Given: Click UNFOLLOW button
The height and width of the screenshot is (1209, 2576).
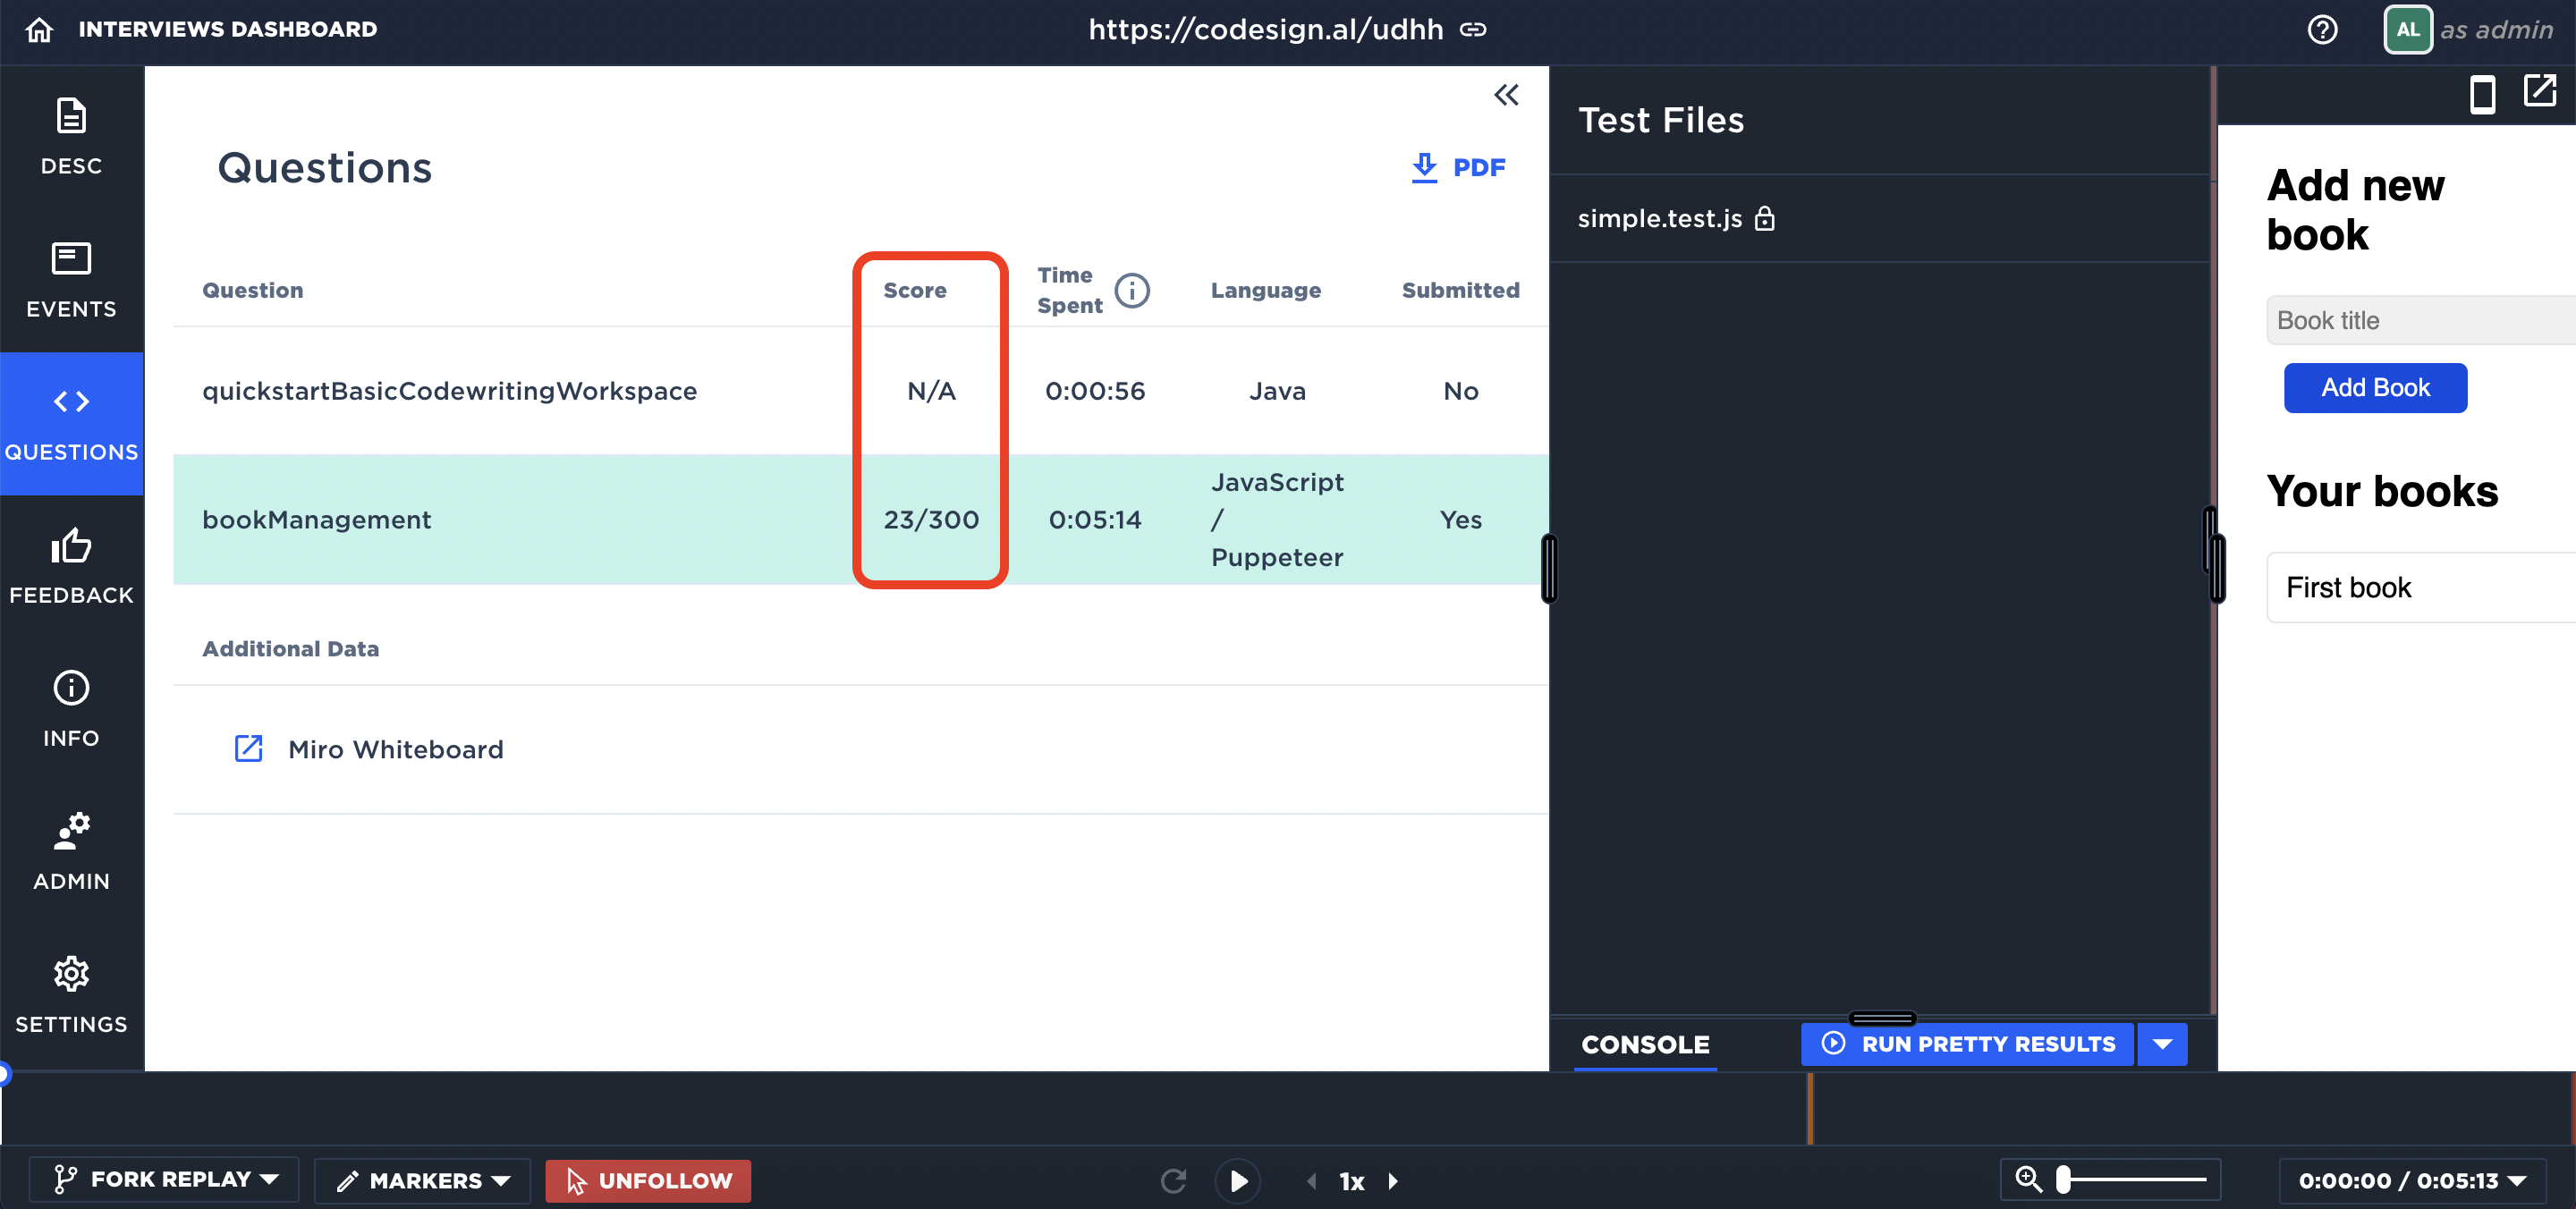Looking at the screenshot, I should coord(648,1180).
